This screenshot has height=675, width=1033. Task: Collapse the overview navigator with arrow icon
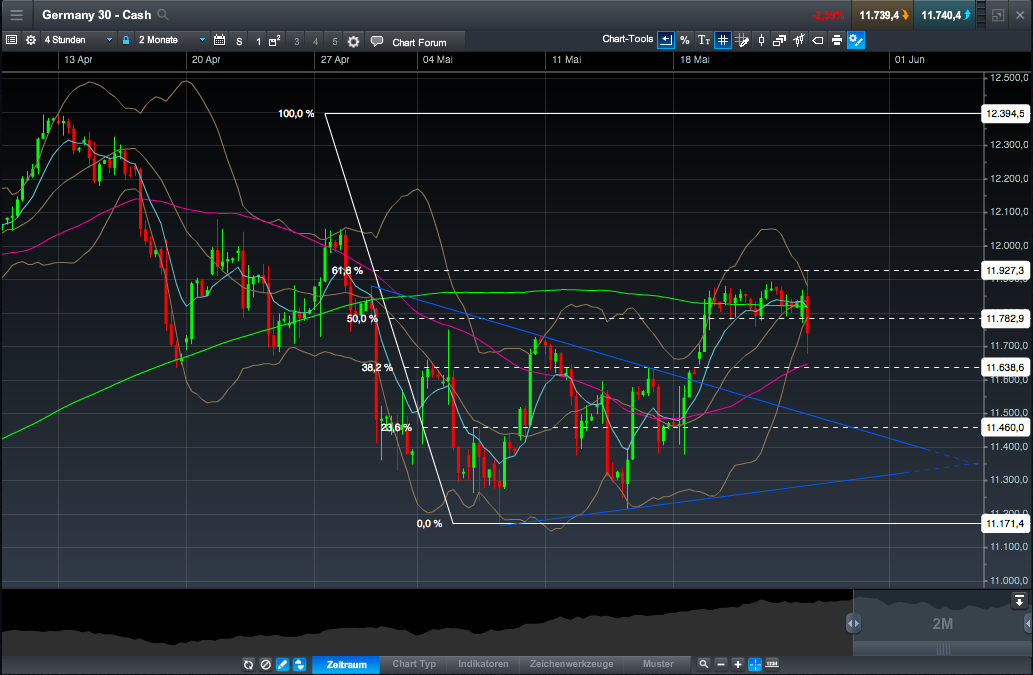[x=1019, y=600]
